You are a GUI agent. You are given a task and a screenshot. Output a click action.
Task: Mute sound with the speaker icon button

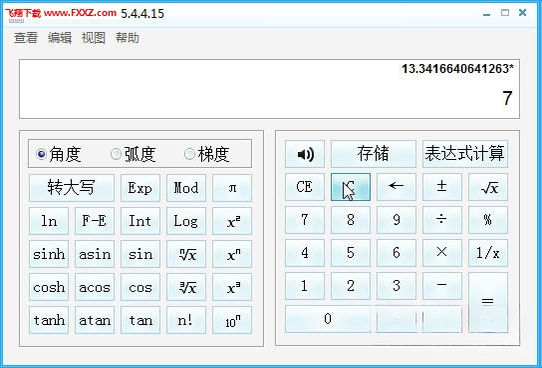pyautogui.click(x=305, y=154)
